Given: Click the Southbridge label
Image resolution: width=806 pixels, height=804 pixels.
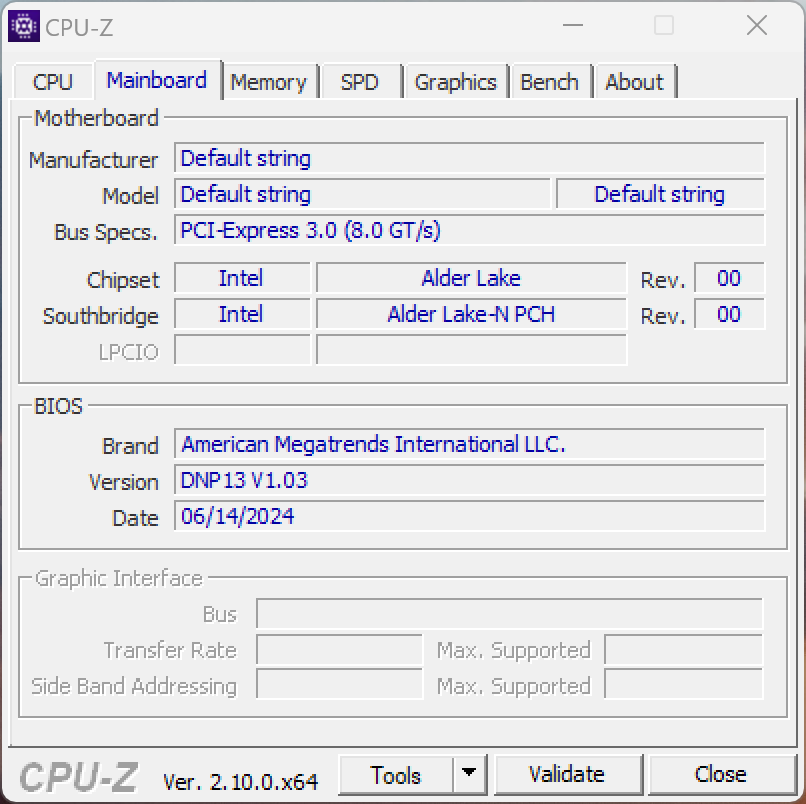Looking at the screenshot, I should pos(101,316).
